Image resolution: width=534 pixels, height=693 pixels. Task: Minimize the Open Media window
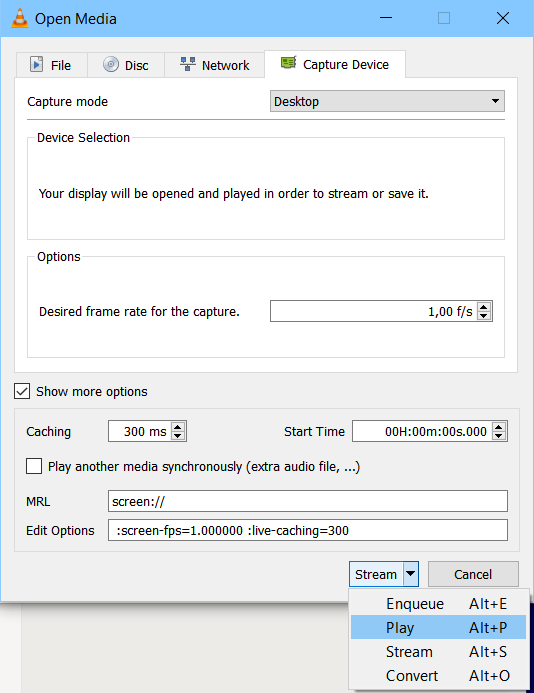pyautogui.click(x=386, y=18)
